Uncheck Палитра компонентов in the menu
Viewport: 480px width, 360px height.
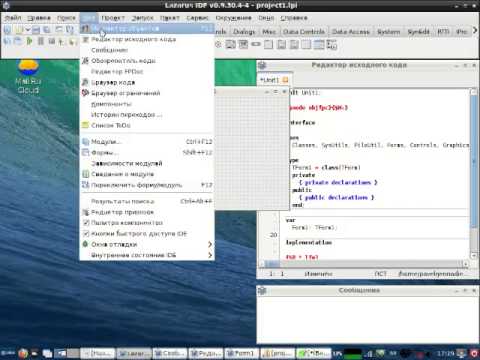[147, 223]
